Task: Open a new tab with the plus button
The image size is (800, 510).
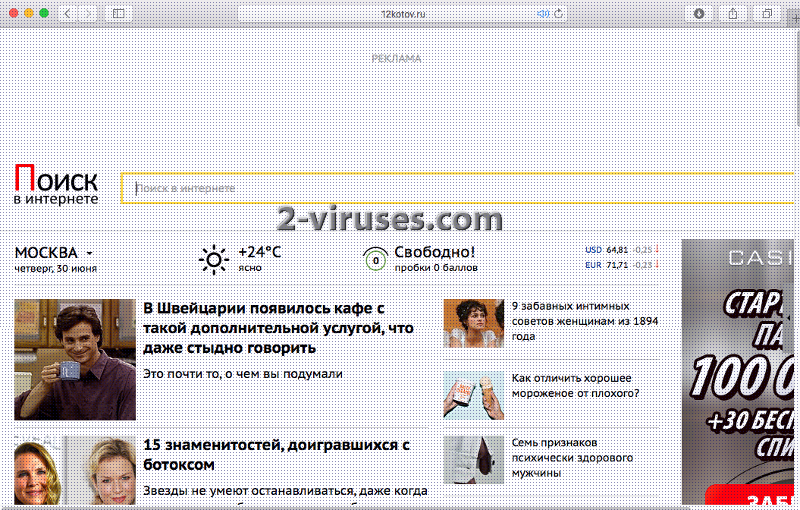Action: click(794, 19)
